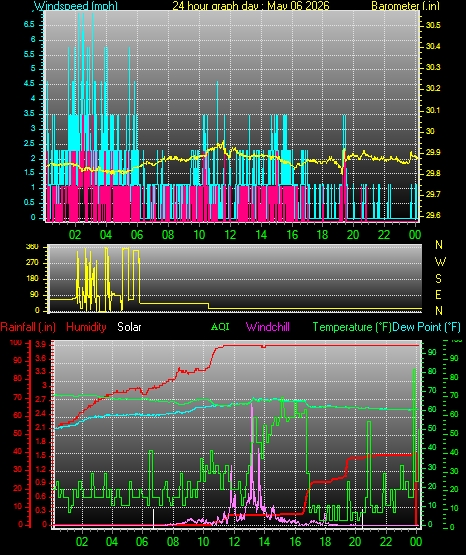The image size is (466, 555).
Task: Click the 0.9 rainfall axis value
Action: (41, 482)
